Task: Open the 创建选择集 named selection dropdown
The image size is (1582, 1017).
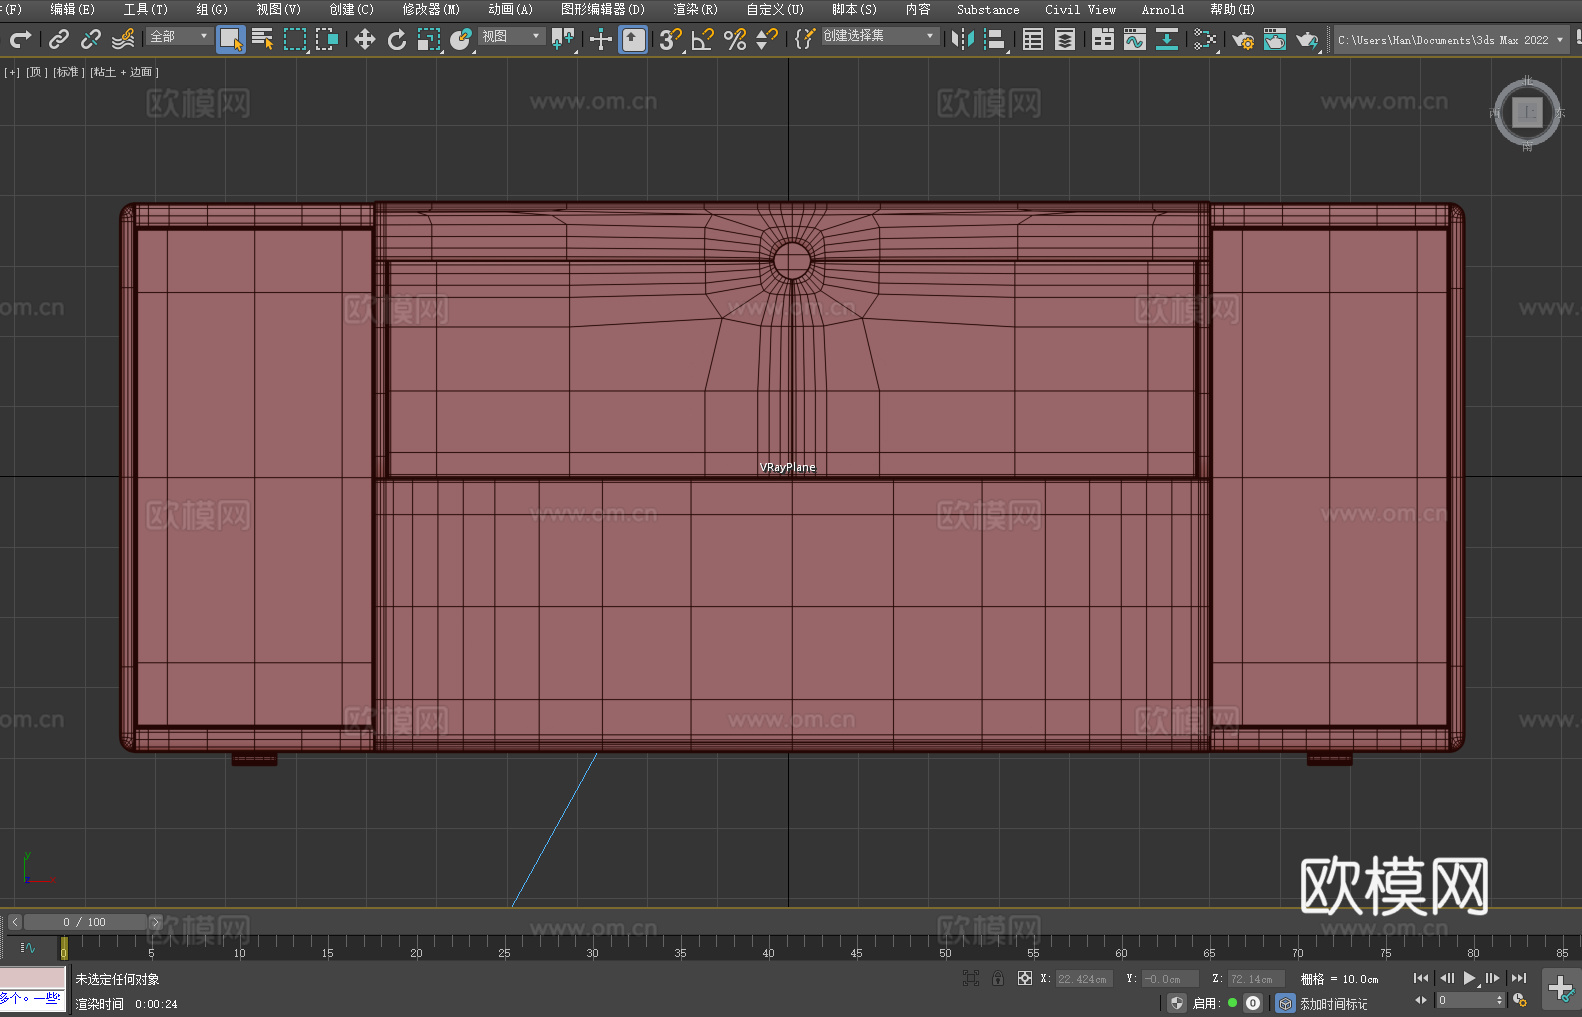Action: (880, 36)
